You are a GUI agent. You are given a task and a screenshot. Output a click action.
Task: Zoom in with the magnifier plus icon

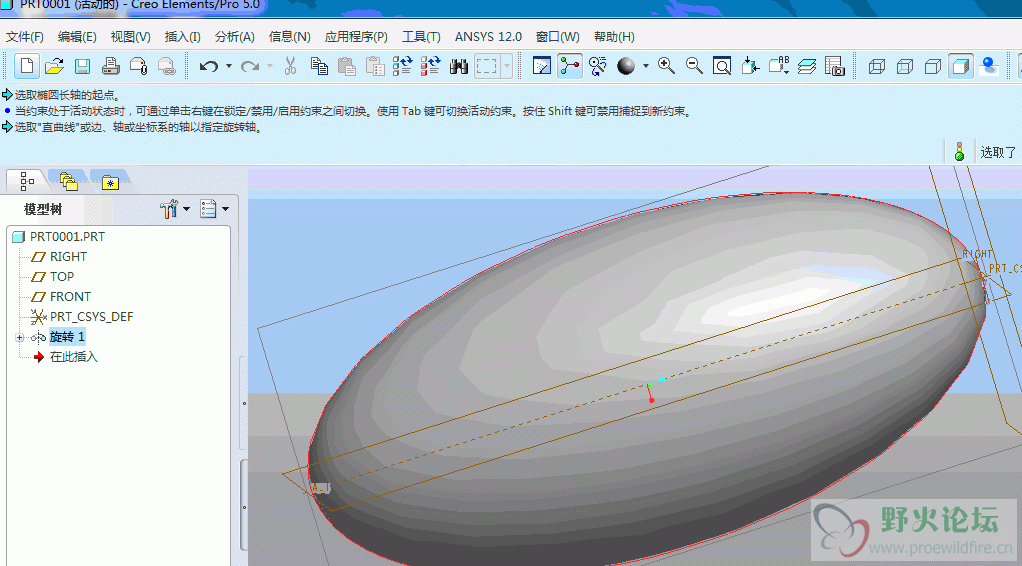point(666,65)
